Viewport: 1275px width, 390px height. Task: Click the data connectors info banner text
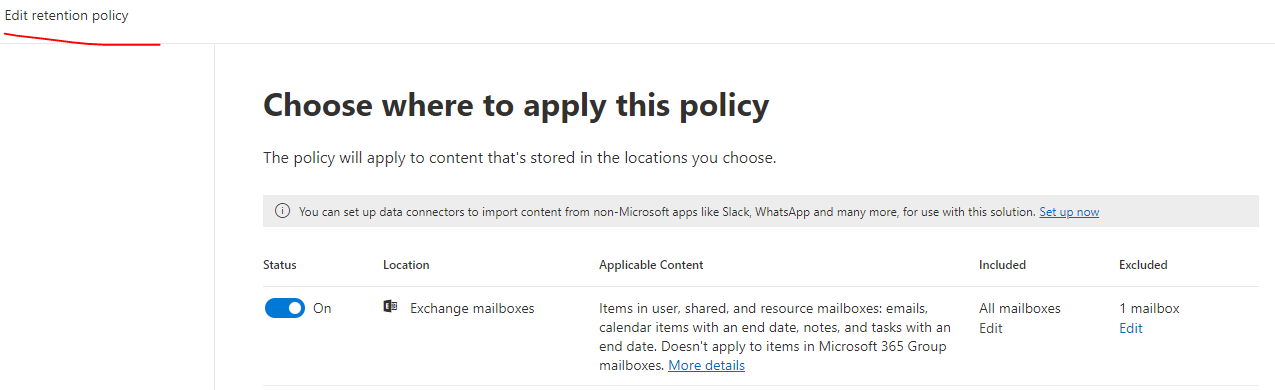tap(666, 212)
